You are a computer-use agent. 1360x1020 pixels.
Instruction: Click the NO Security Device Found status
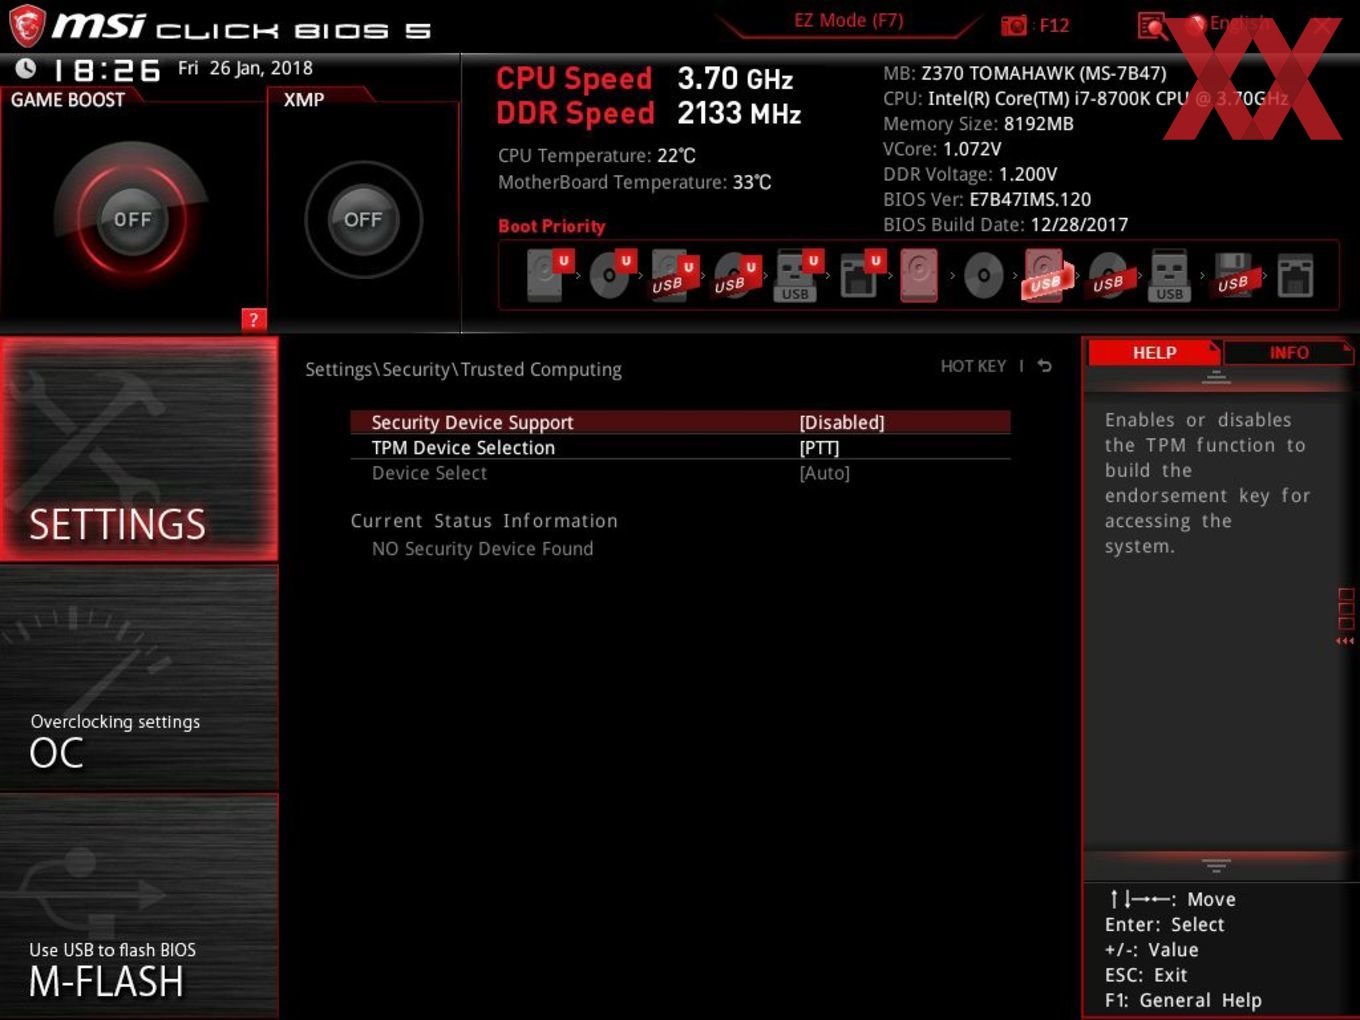tap(482, 549)
